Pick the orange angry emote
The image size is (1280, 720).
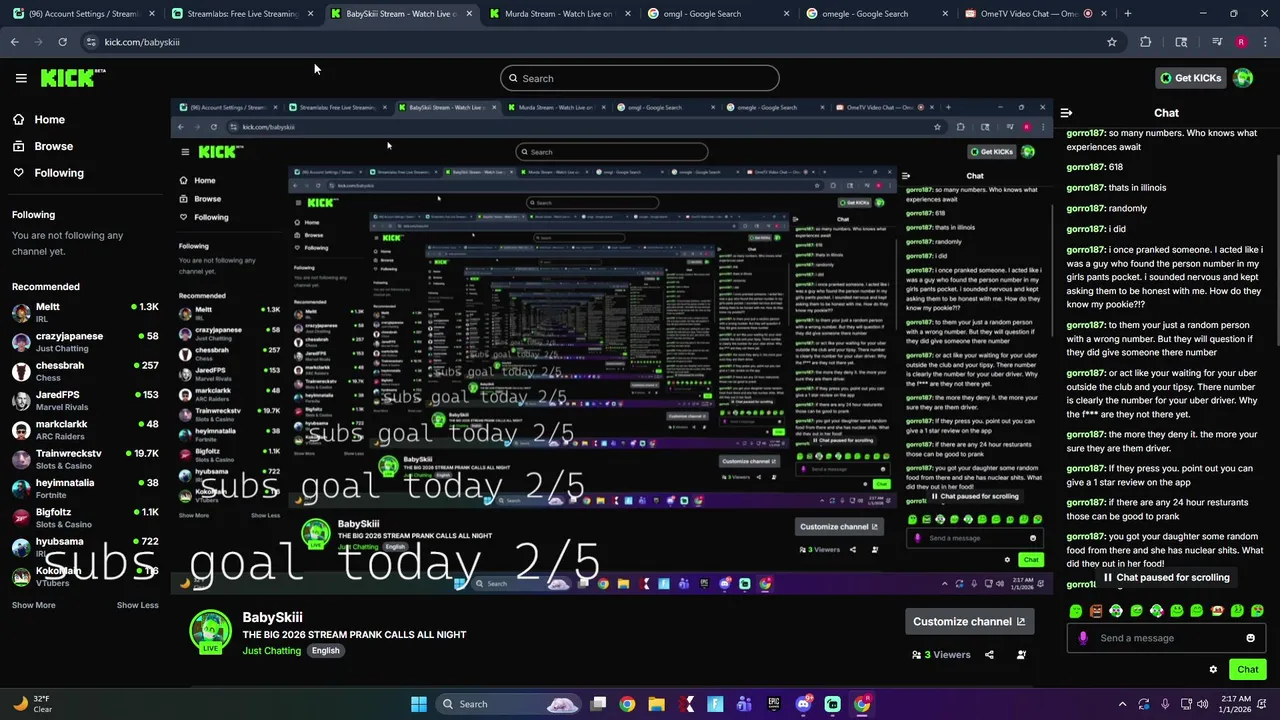pos(1096,611)
